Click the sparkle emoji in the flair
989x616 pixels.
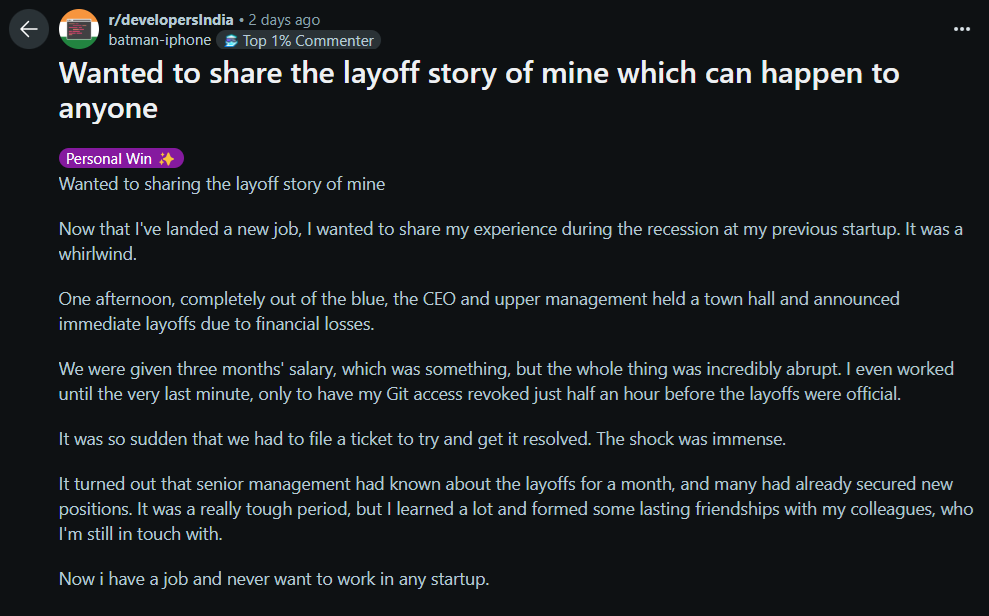167,159
